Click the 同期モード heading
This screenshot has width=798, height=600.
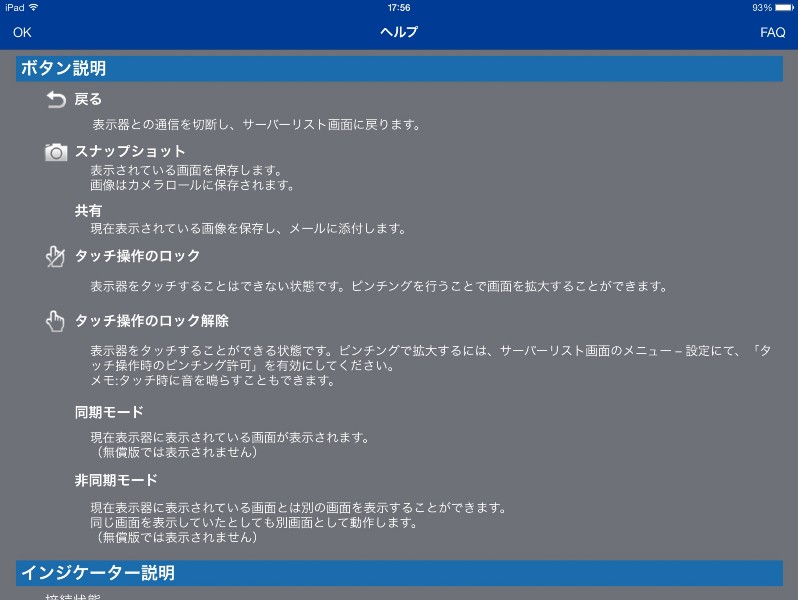point(109,412)
